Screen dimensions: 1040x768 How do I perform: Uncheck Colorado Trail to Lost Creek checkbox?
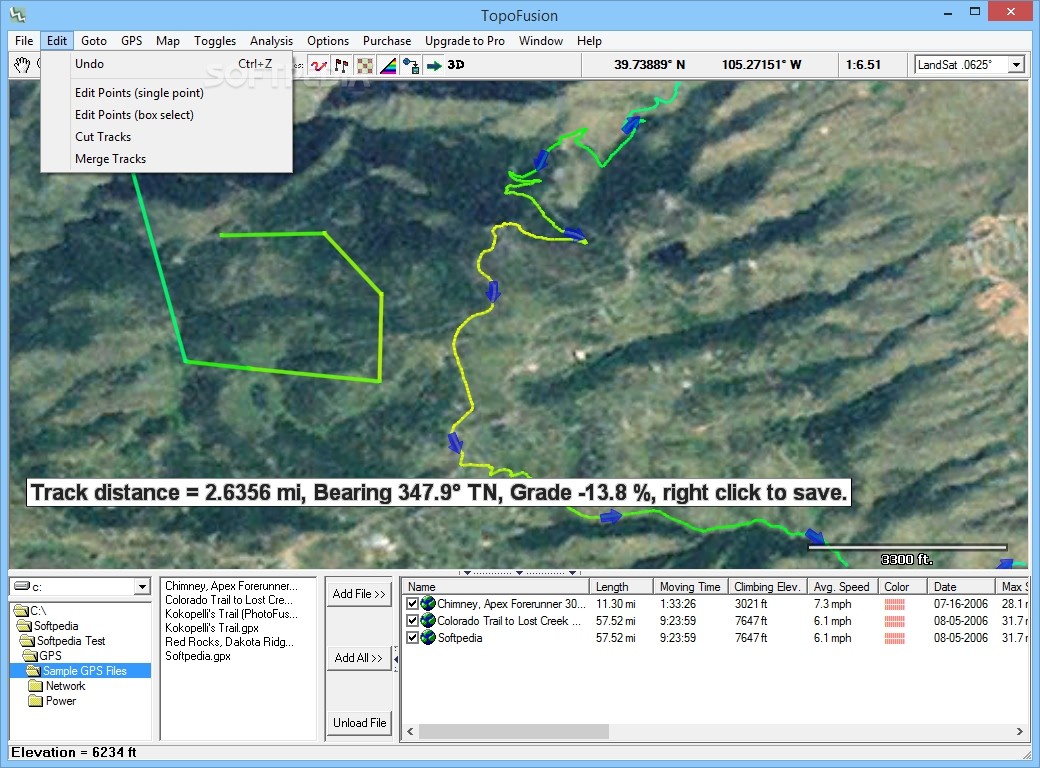(412, 621)
